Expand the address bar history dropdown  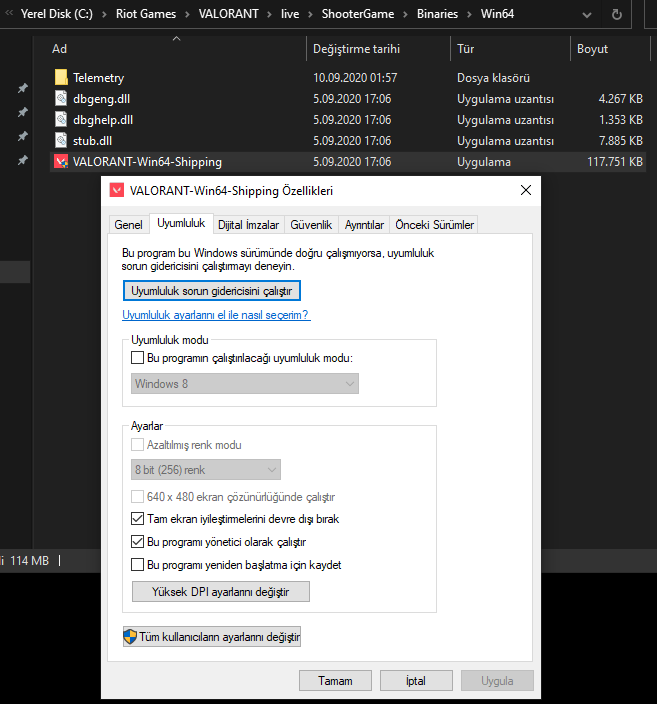pyautogui.click(x=586, y=15)
